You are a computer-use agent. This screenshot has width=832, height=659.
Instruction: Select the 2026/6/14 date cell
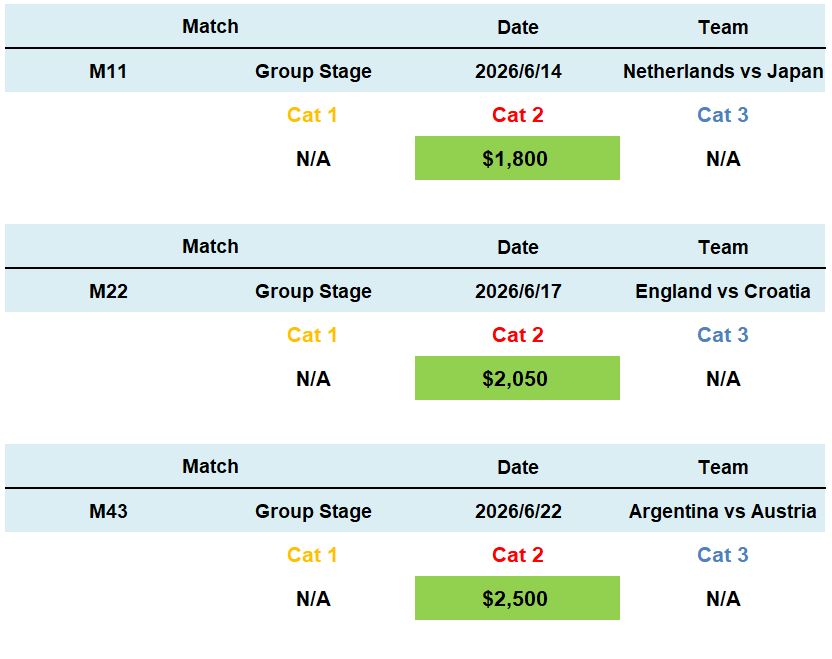coord(518,72)
